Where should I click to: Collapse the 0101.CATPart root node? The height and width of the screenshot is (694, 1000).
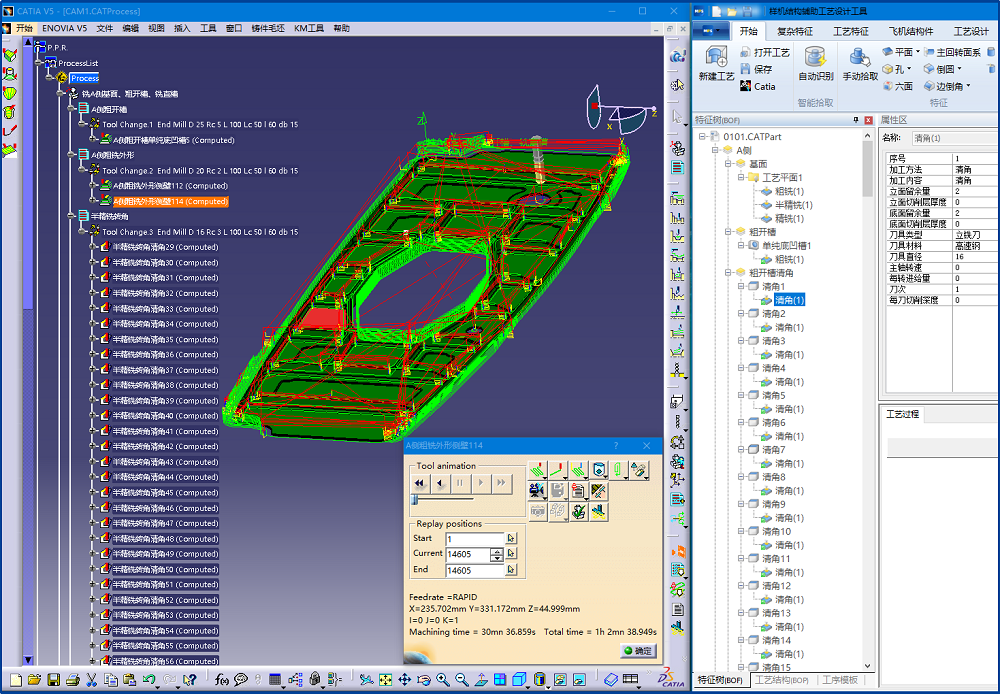pyautogui.click(x=702, y=137)
